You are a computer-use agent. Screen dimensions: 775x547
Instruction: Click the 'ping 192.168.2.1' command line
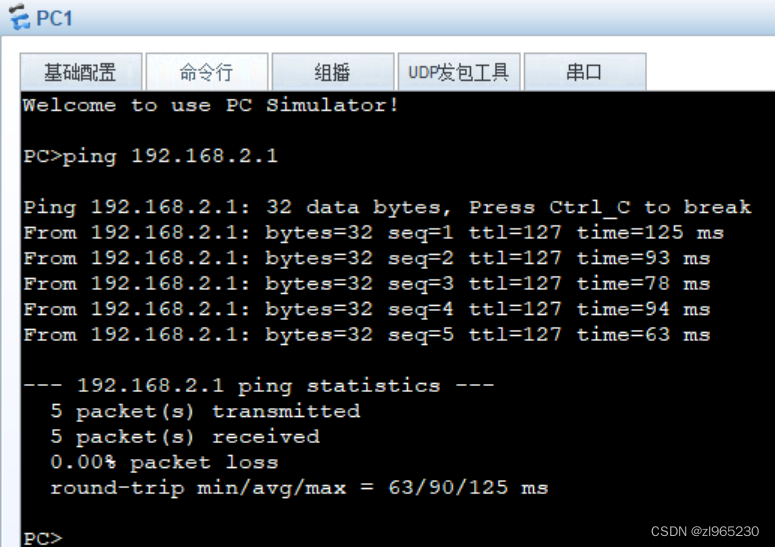[151, 156]
